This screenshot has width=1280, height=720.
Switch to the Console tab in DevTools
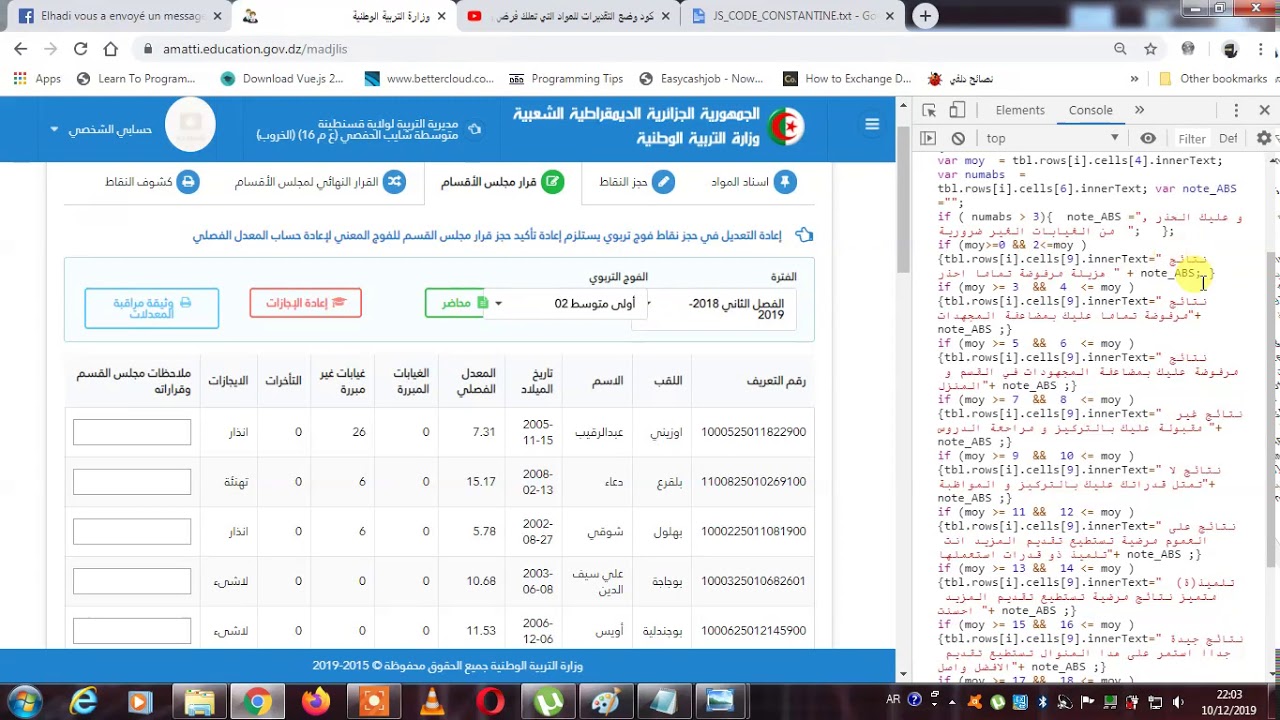[1090, 110]
